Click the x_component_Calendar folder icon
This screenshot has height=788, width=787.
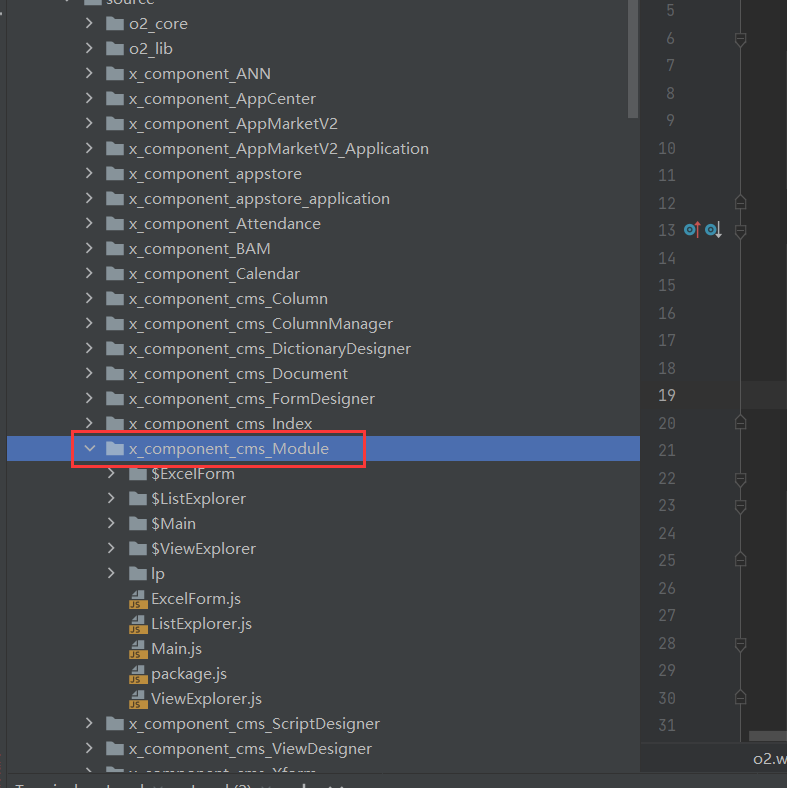(115, 273)
